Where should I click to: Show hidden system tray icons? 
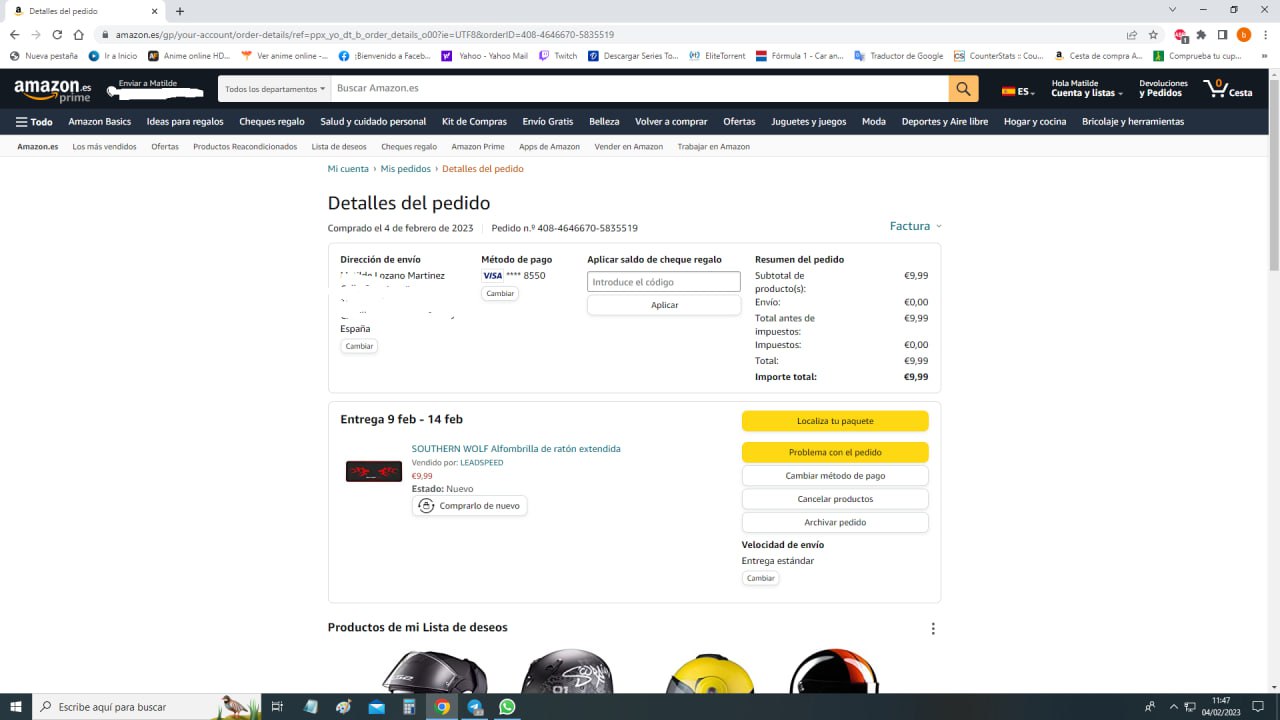[x=1174, y=707]
